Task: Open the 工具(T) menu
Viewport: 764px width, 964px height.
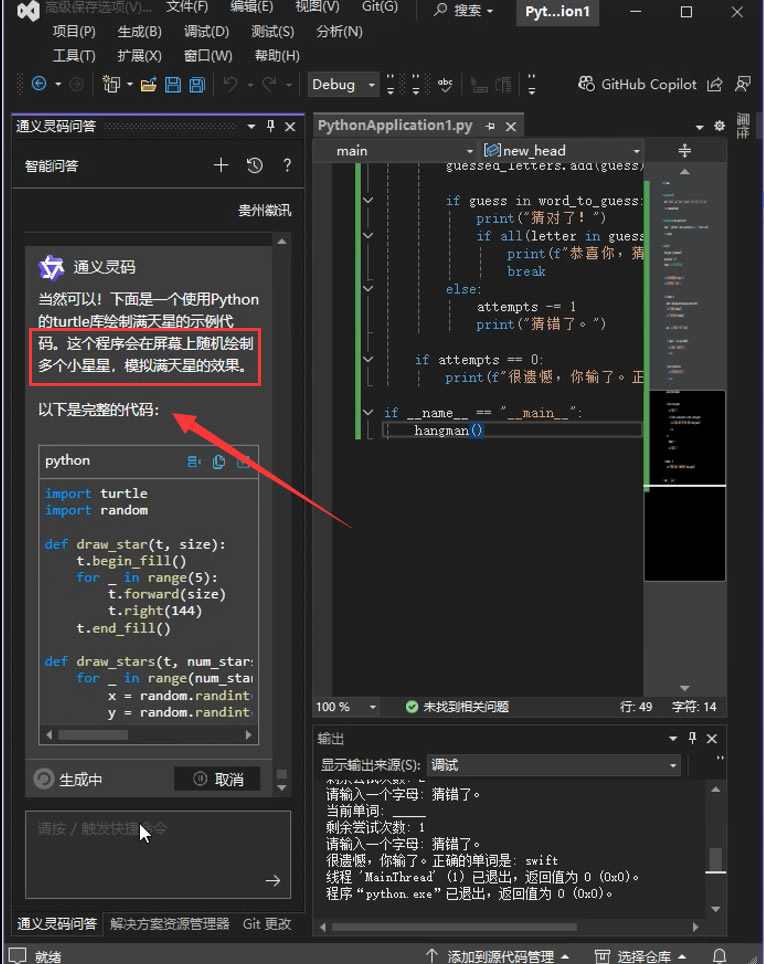Action: coord(74,56)
